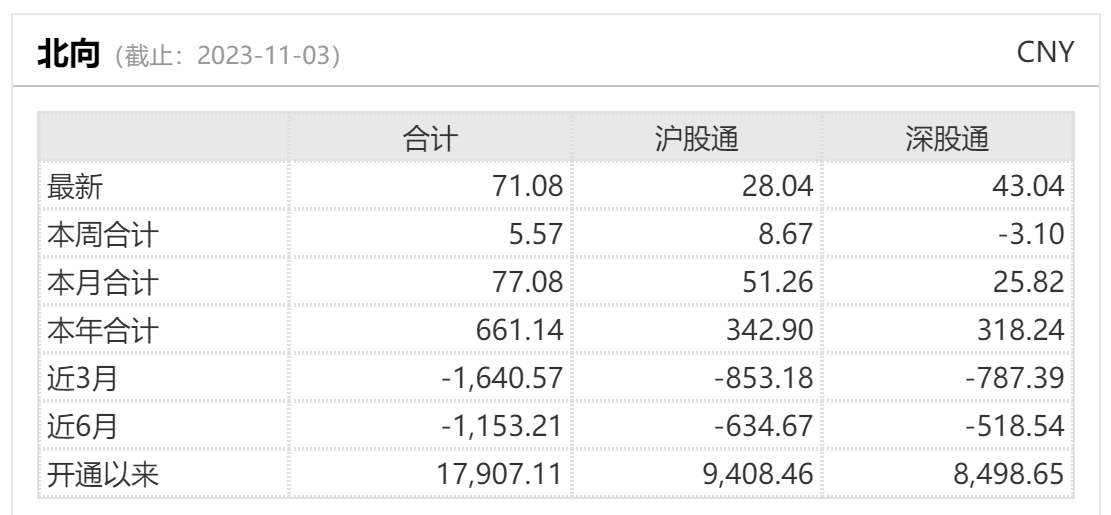Click the 51.26 monthly 沪股通 value
Screen dimensions: 1111x515
point(779,284)
